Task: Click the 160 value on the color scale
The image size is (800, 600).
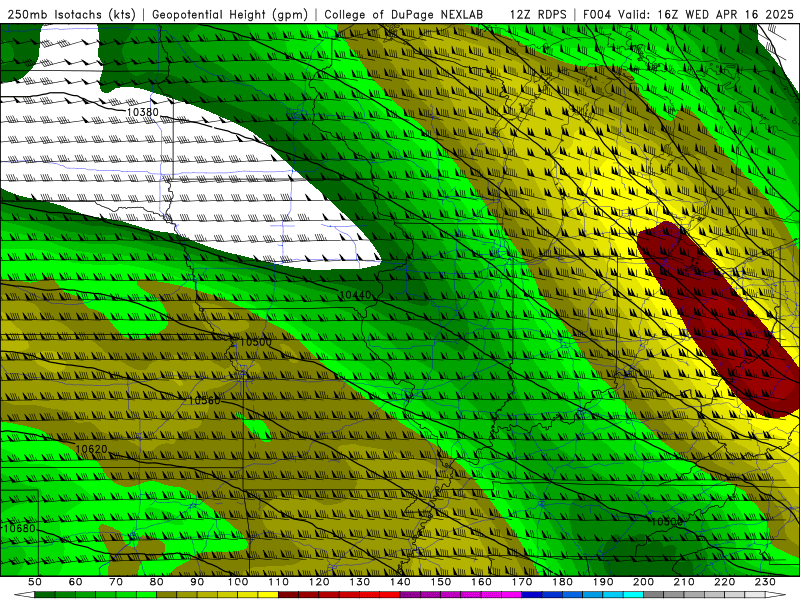Action: pyautogui.click(x=481, y=582)
